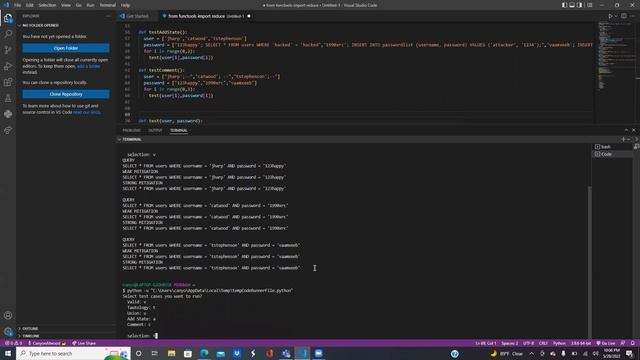
Task: Open Run and Debug view
Action: (8, 66)
